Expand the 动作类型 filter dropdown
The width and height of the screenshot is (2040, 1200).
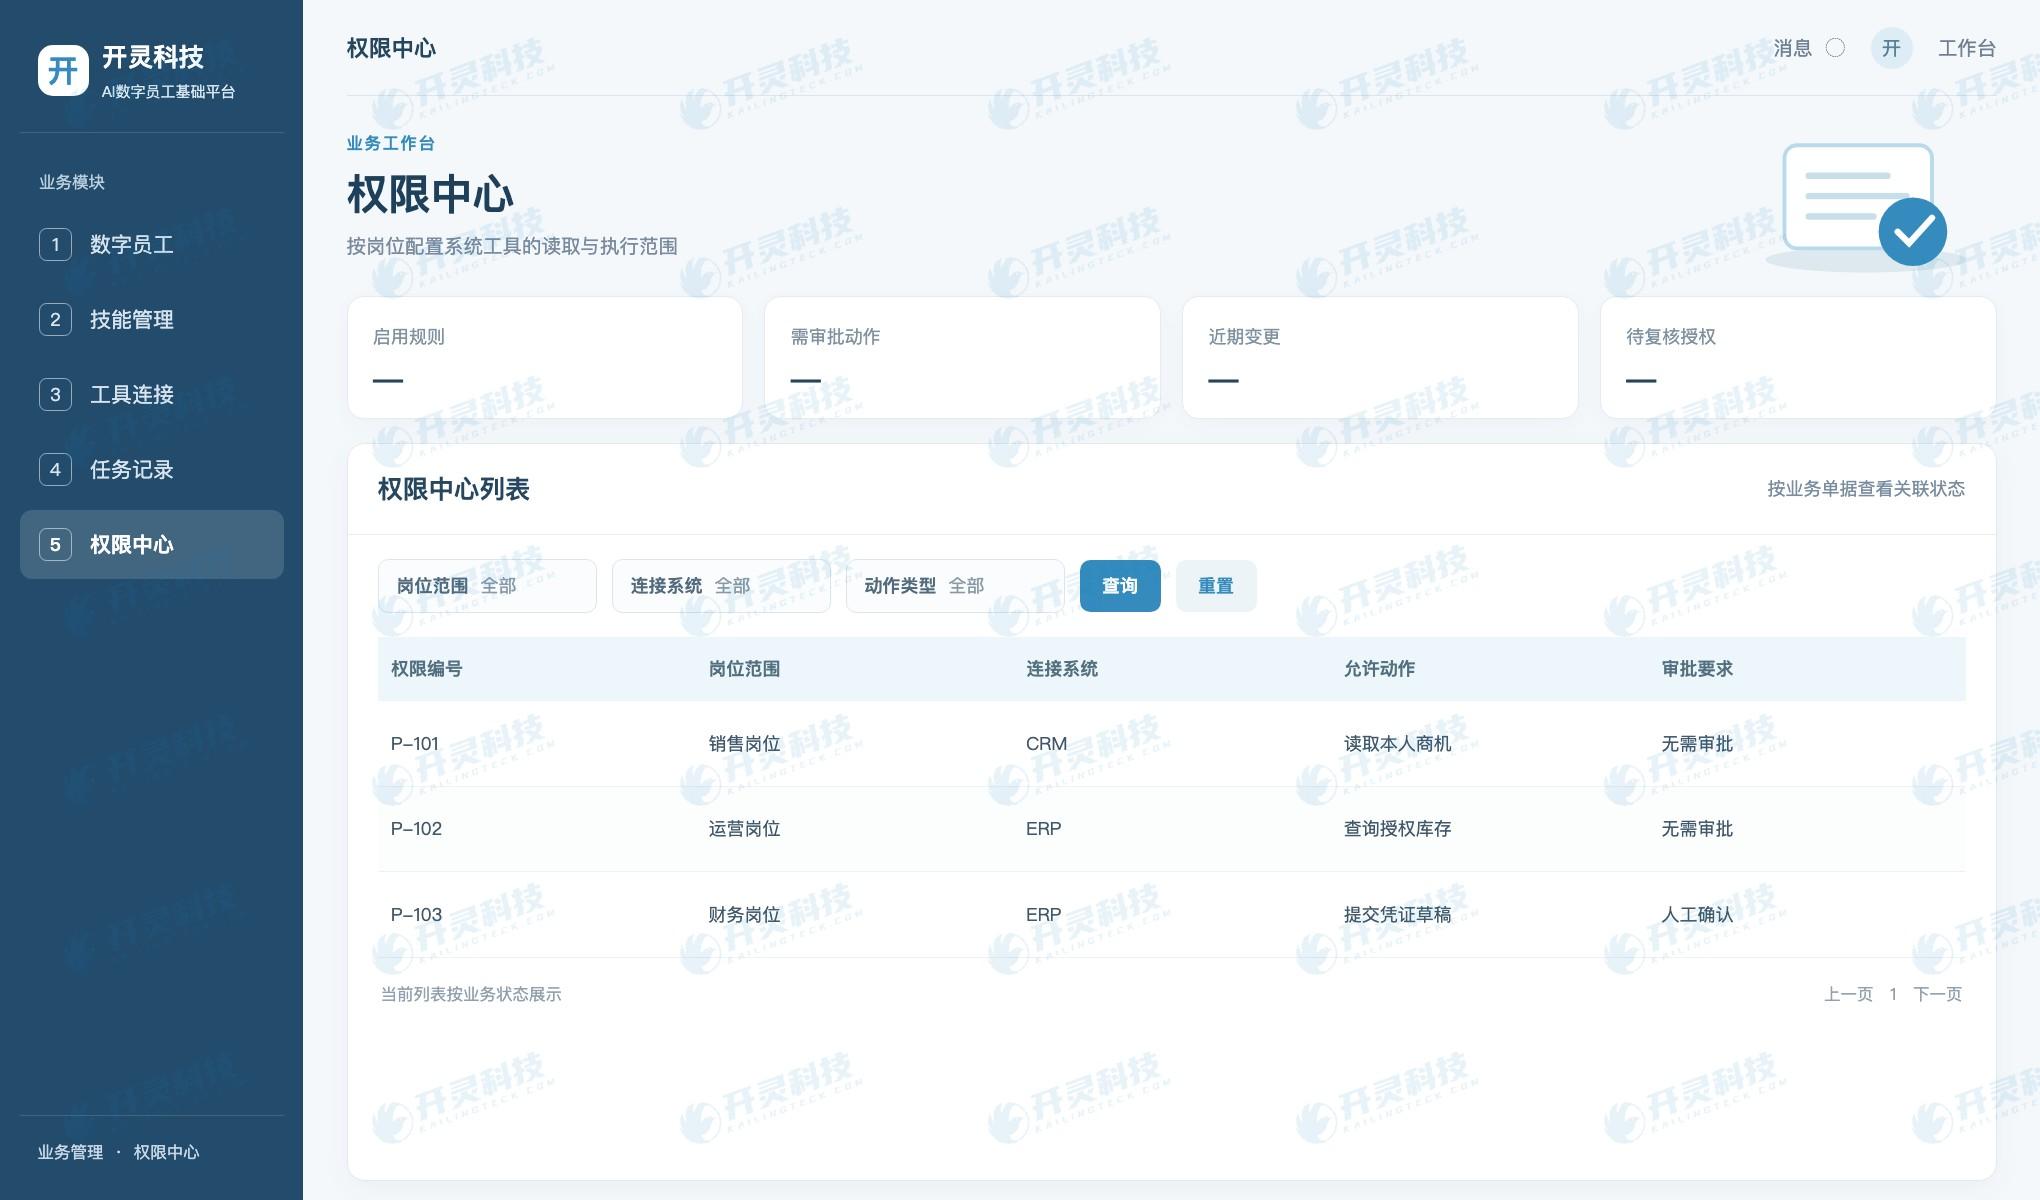pos(955,586)
